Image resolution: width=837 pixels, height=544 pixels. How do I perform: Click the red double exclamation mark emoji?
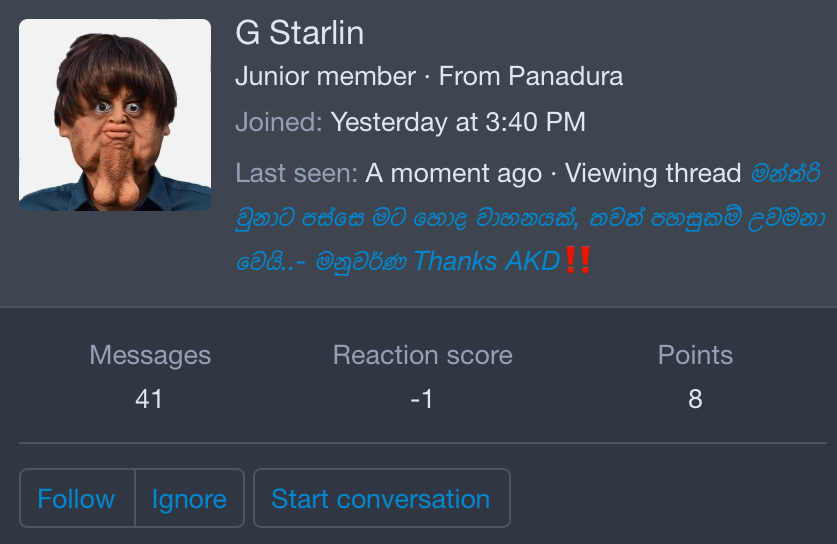(578, 261)
